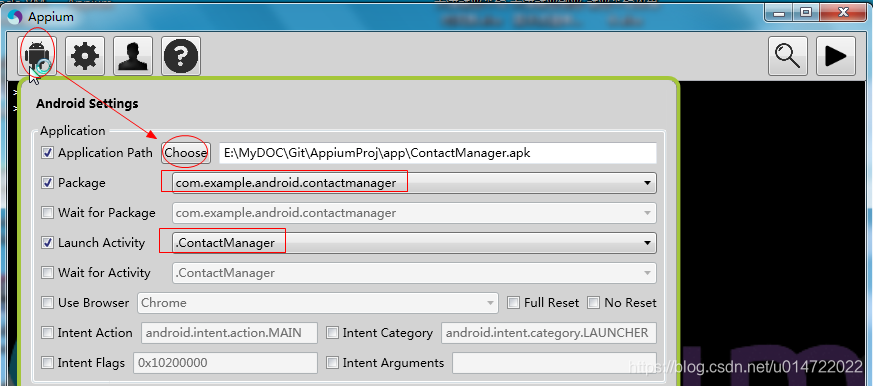
Task: Open Developer Settings person icon
Action: click(133, 56)
